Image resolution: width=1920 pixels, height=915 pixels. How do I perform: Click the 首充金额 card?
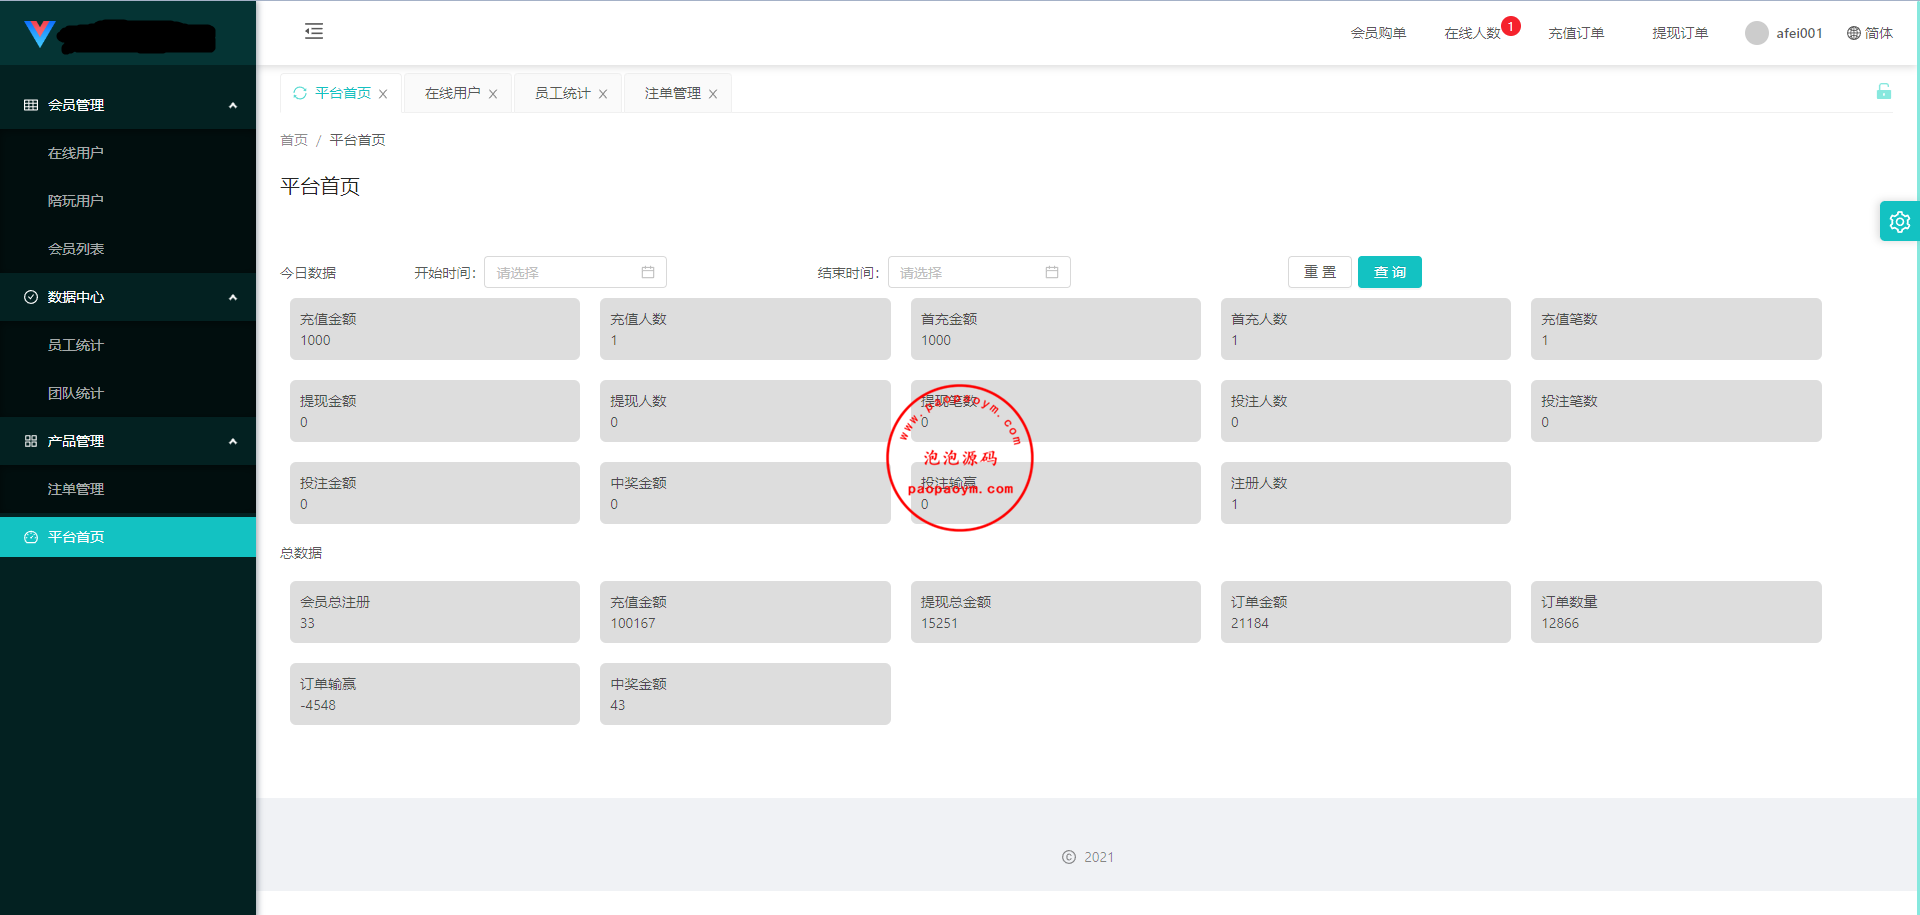pyautogui.click(x=1056, y=329)
